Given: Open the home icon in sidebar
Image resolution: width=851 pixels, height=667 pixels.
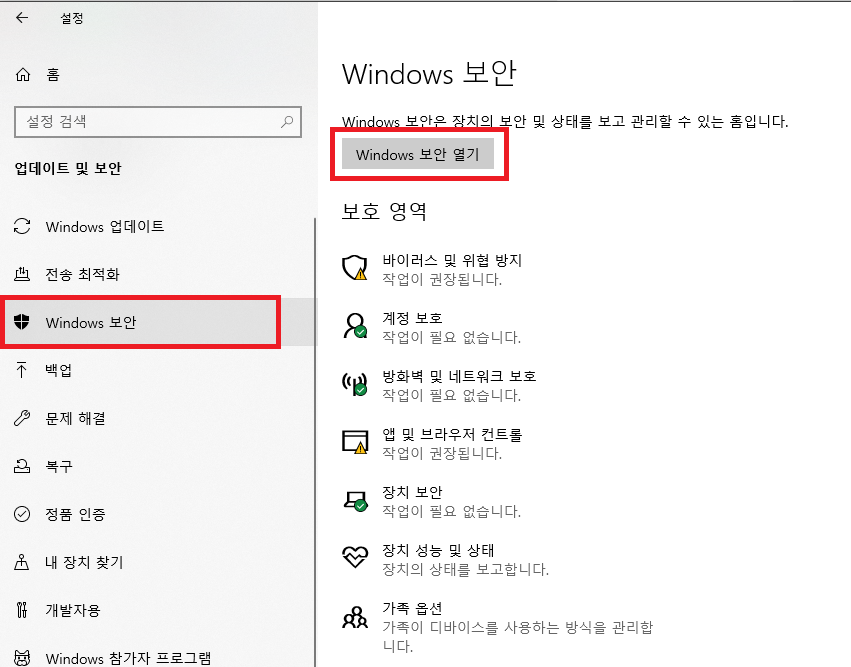Looking at the screenshot, I should click(22, 74).
